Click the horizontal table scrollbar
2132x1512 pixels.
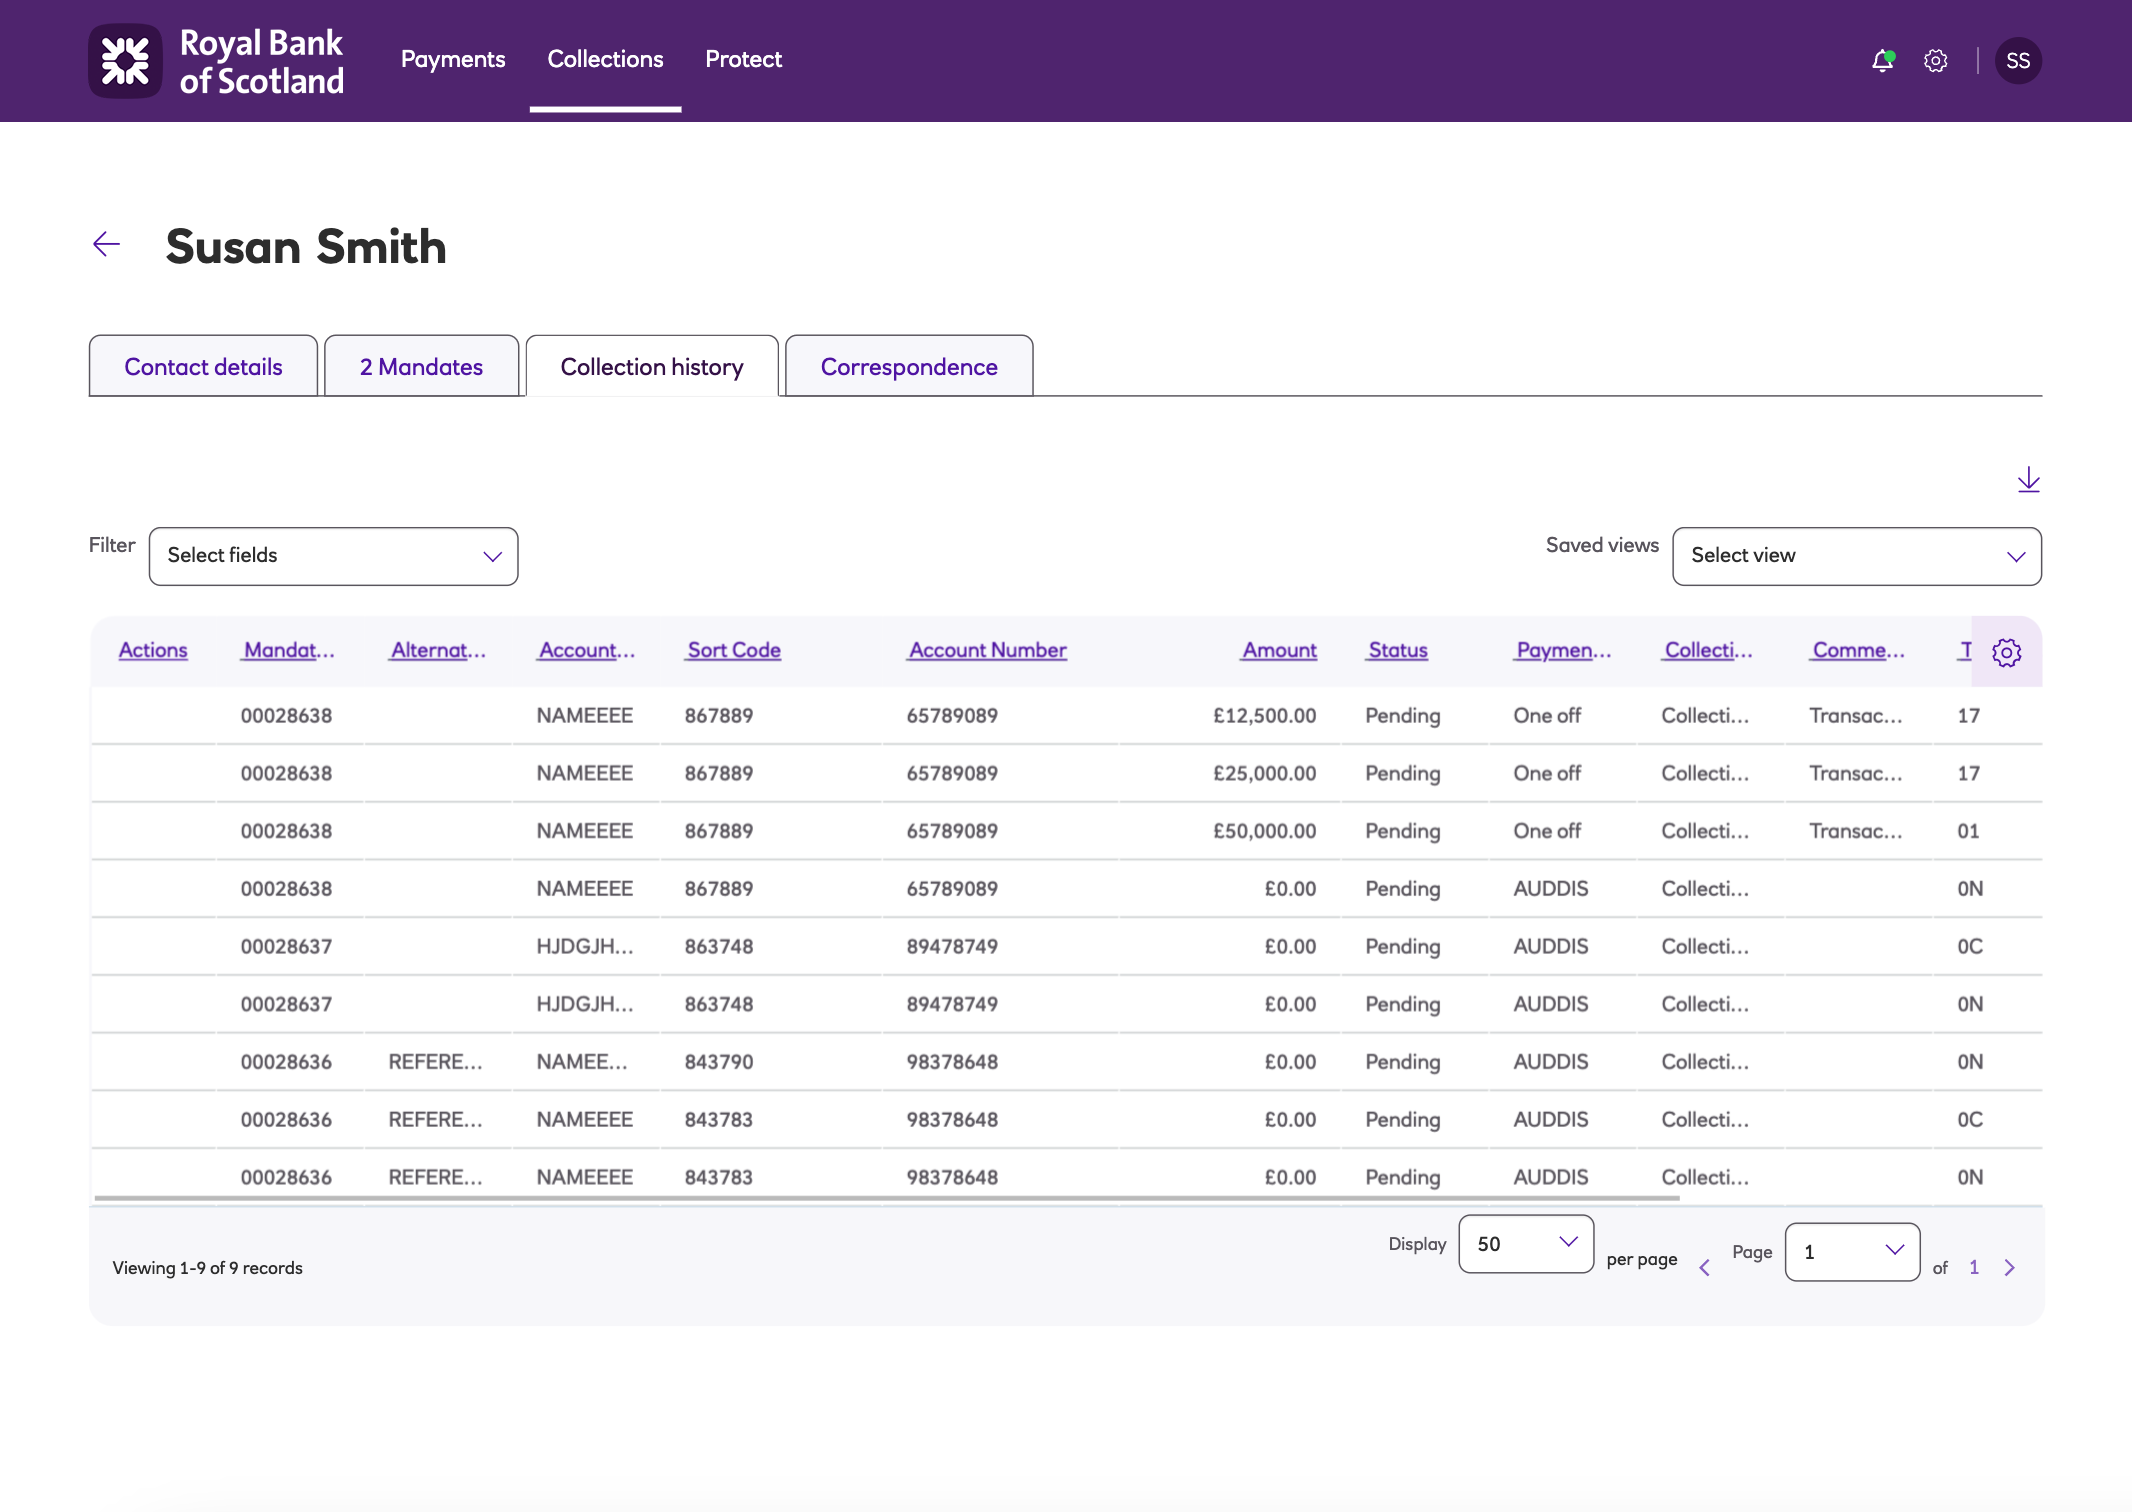coord(886,1198)
